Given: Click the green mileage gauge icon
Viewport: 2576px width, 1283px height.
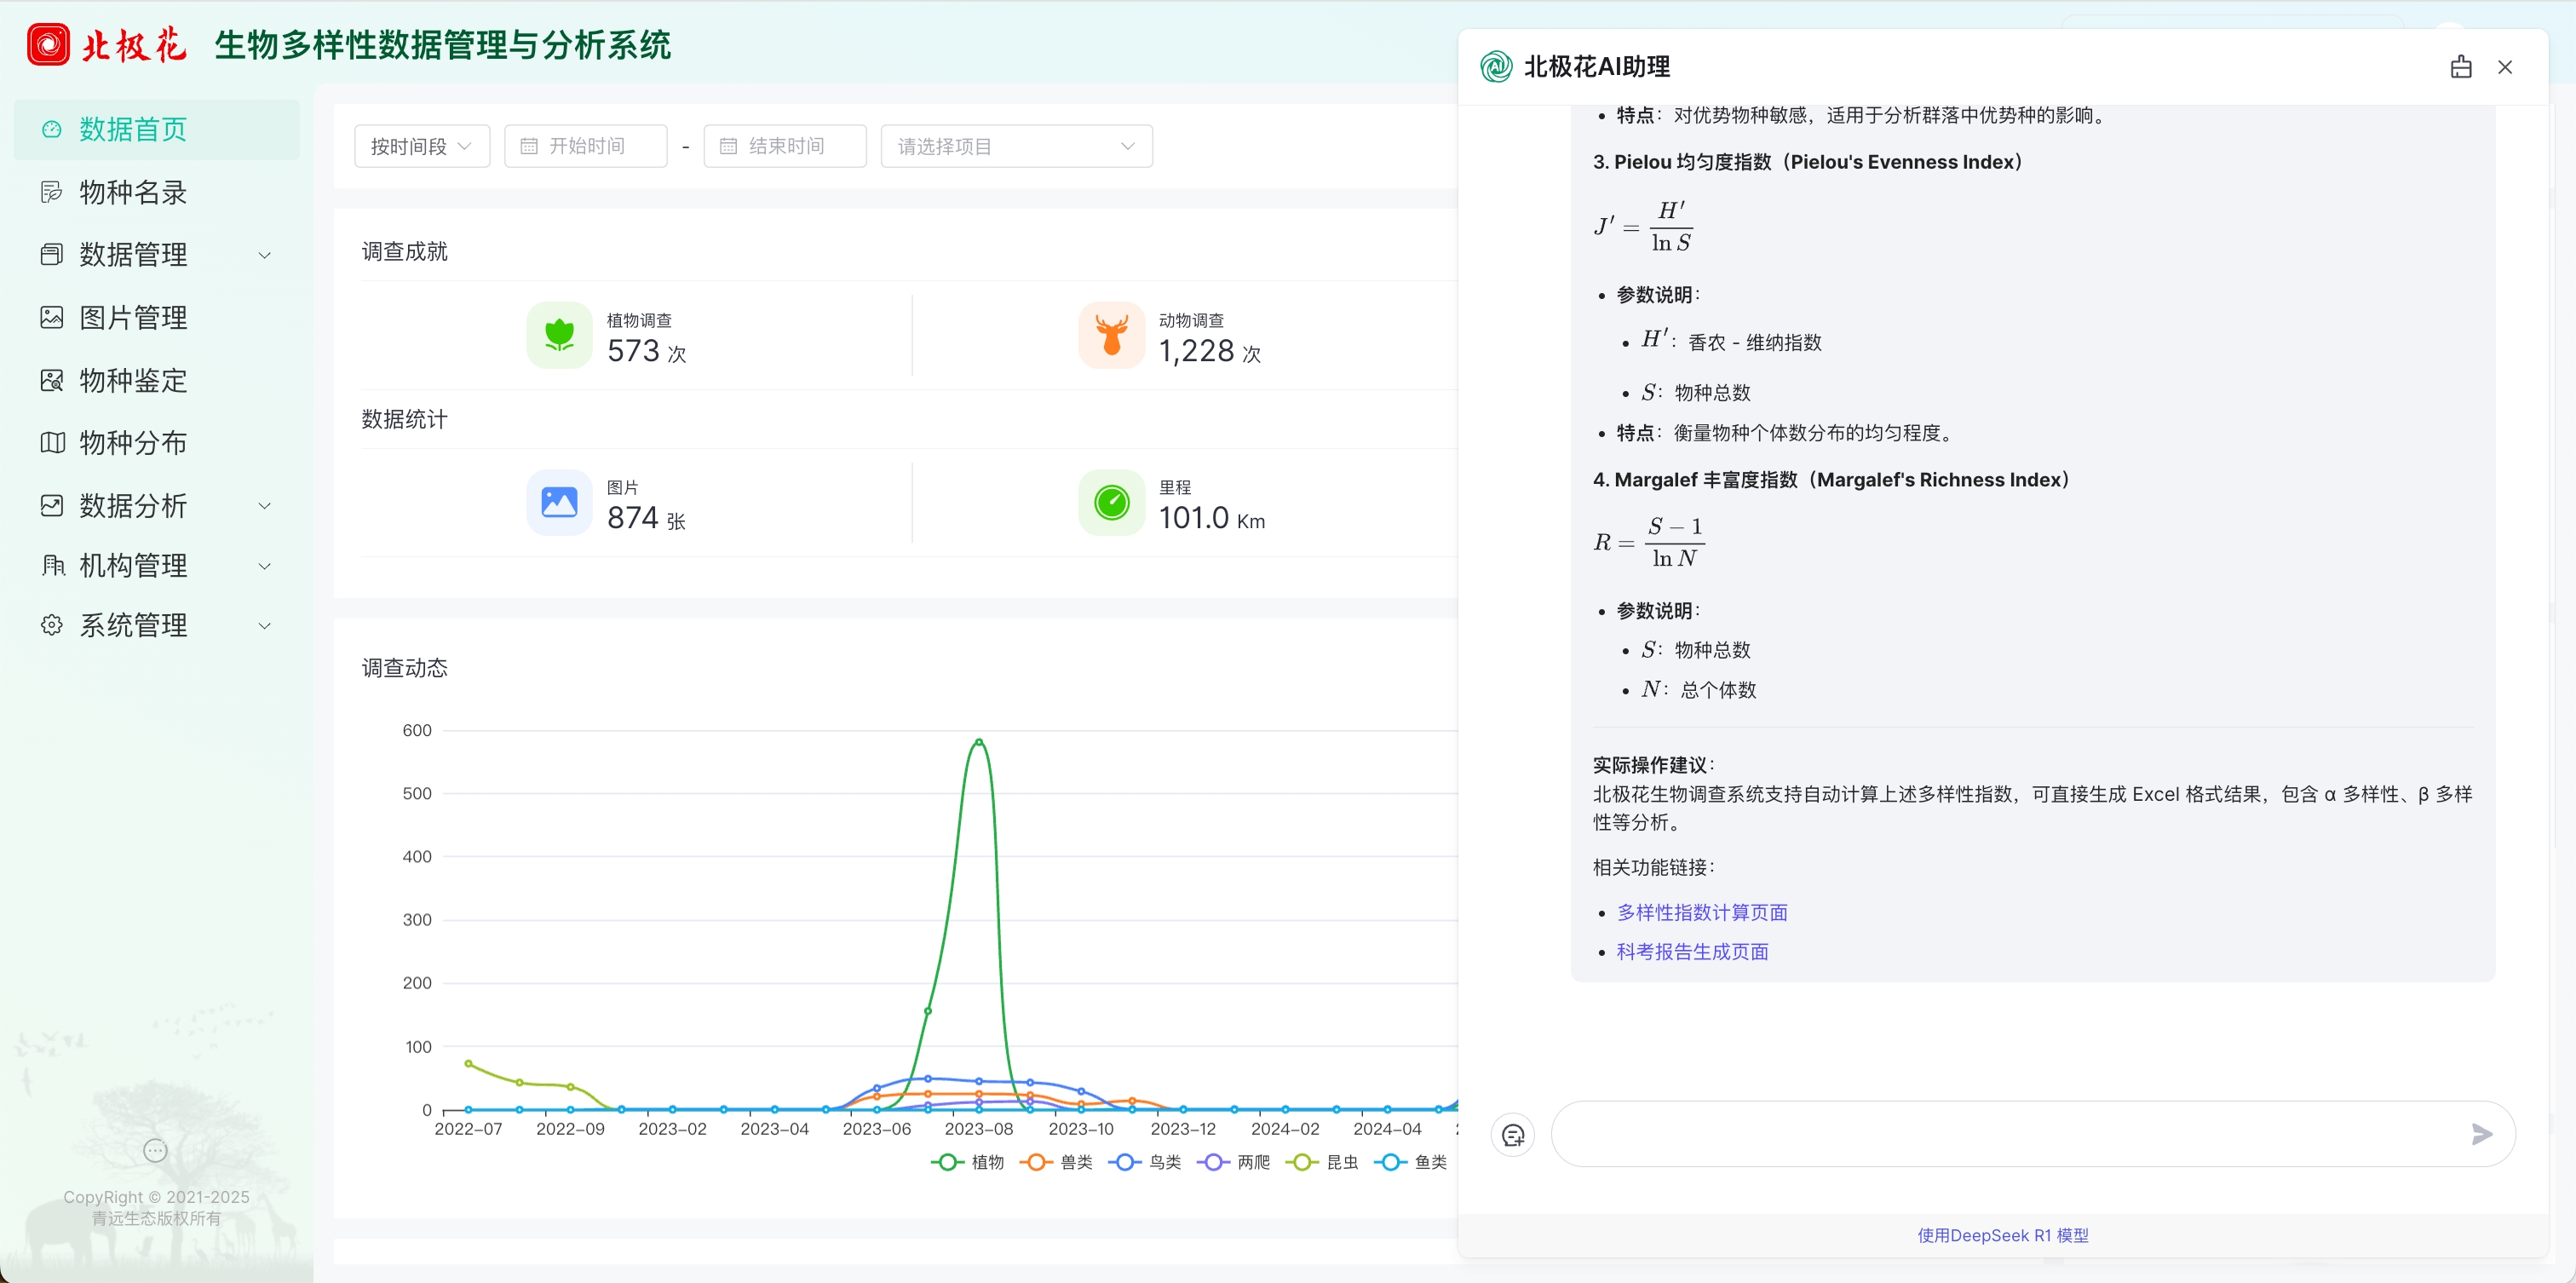Looking at the screenshot, I should (x=1111, y=502).
